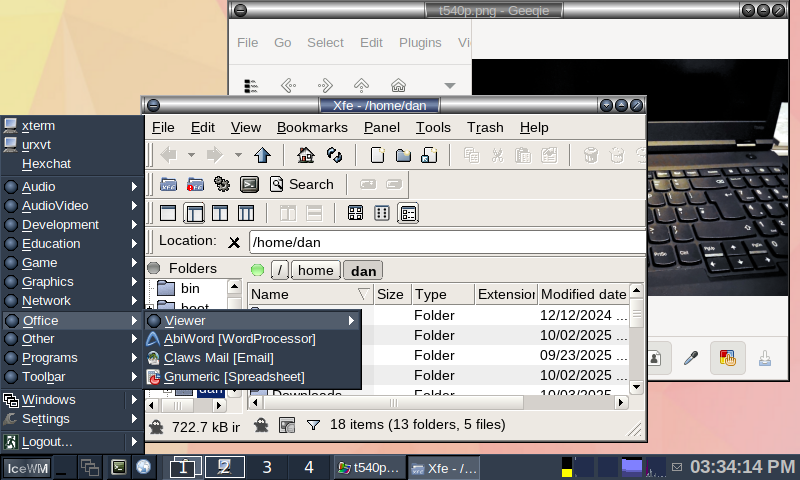Open the back history dropdown arrow
The image size is (800, 480).
pyautogui.click(x=190, y=155)
